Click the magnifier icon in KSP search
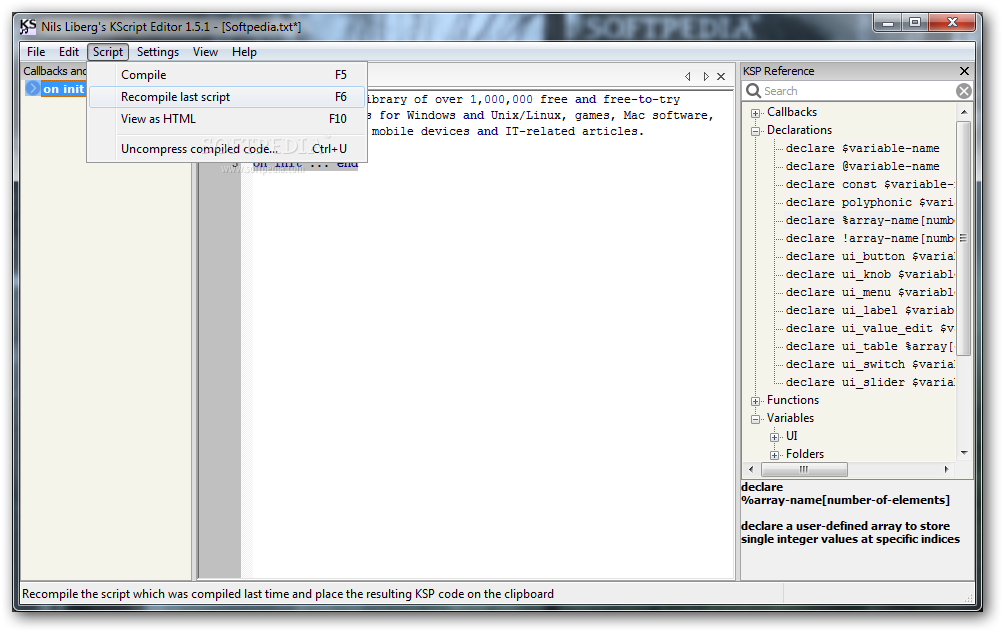 pyautogui.click(x=753, y=91)
